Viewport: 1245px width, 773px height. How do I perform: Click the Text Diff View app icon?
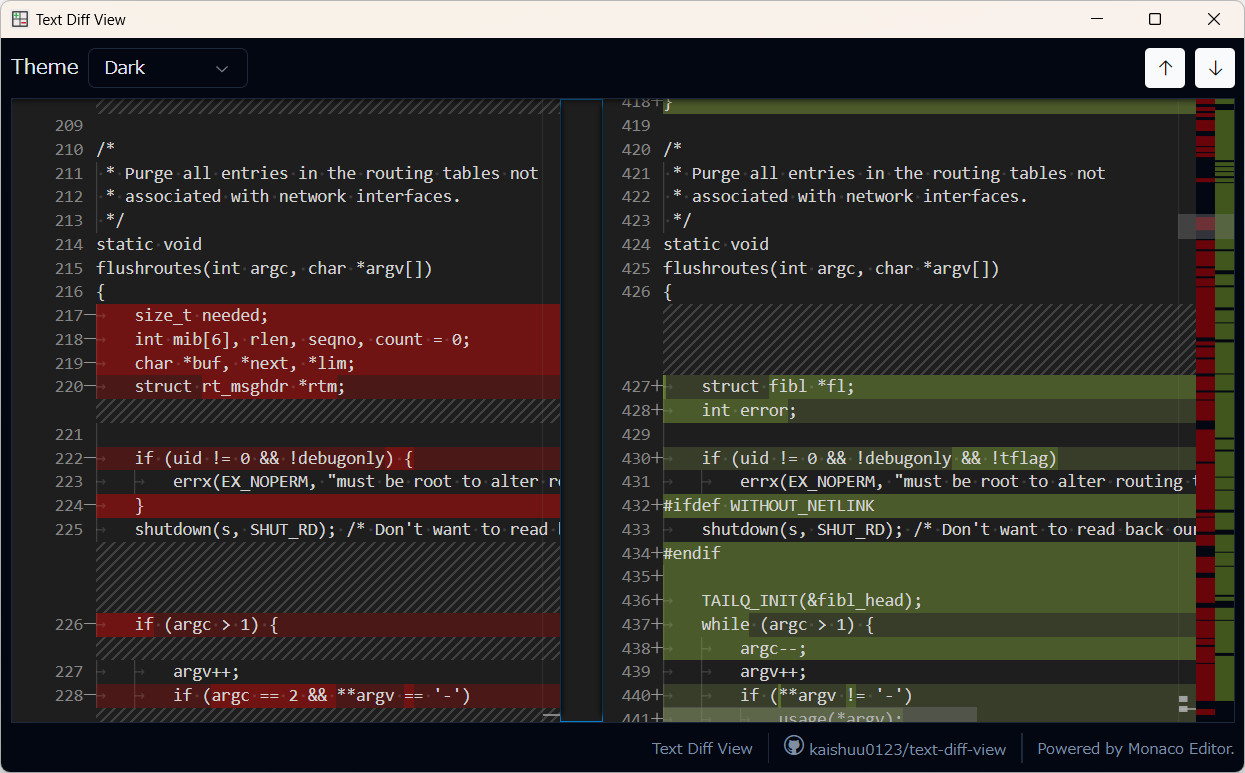[20, 19]
